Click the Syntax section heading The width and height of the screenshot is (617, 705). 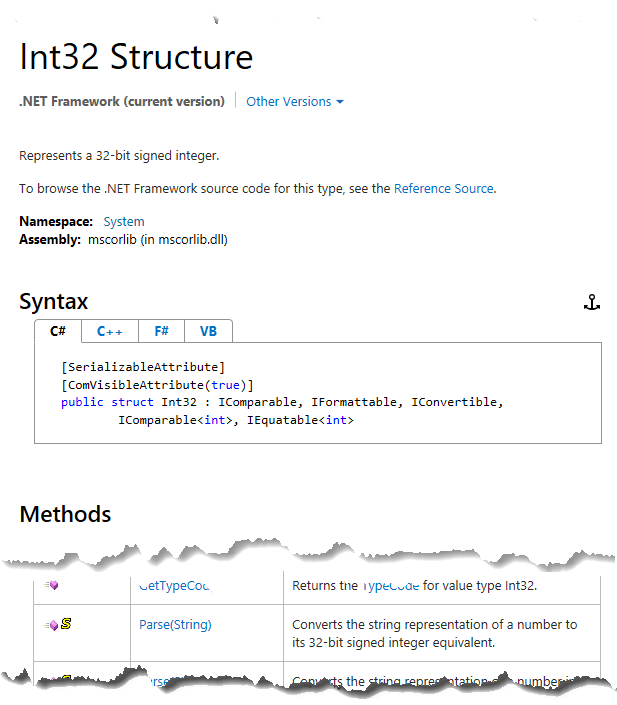[x=54, y=301]
